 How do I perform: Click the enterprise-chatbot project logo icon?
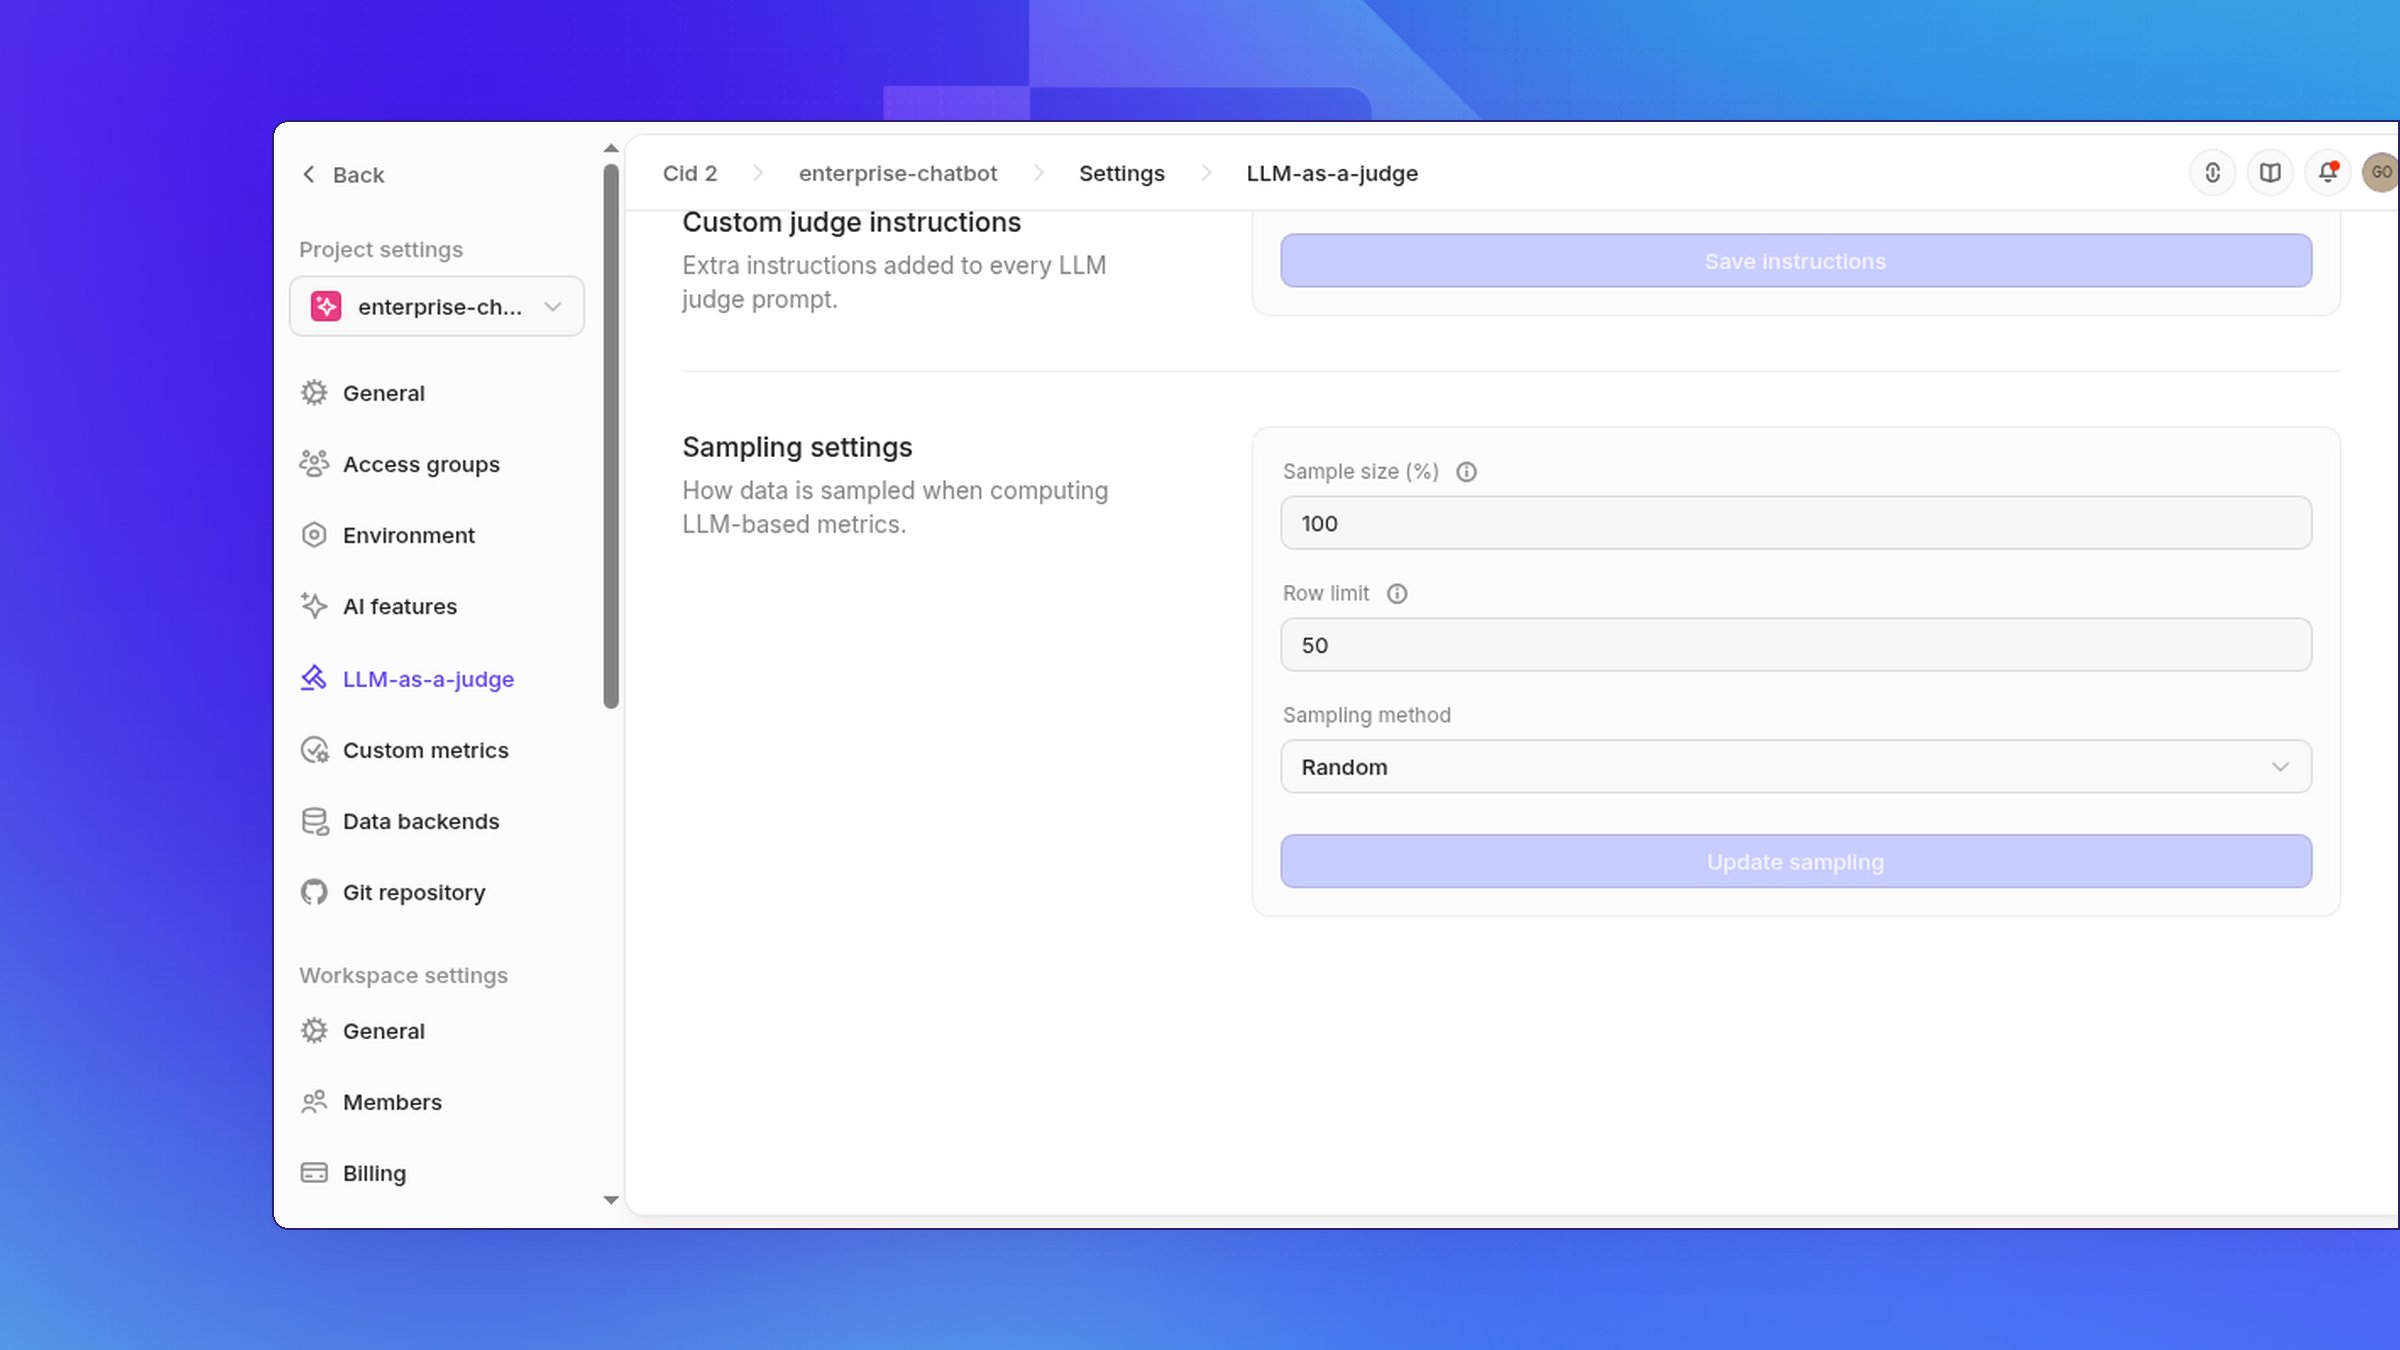(x=326, y=306)
